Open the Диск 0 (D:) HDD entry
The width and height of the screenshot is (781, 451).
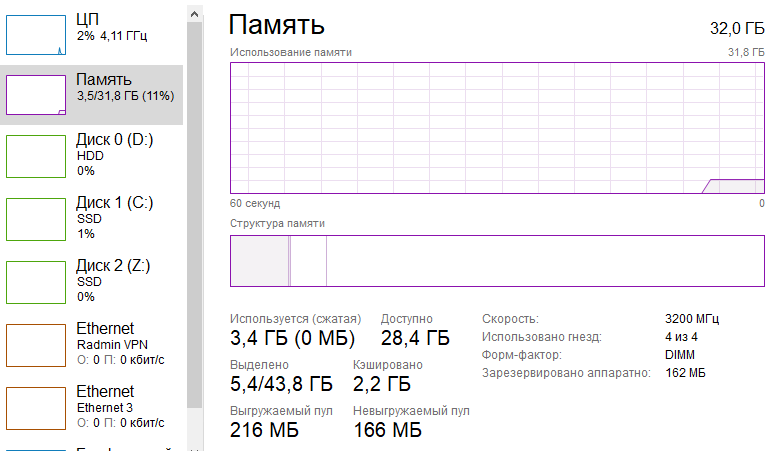point(114,155)
